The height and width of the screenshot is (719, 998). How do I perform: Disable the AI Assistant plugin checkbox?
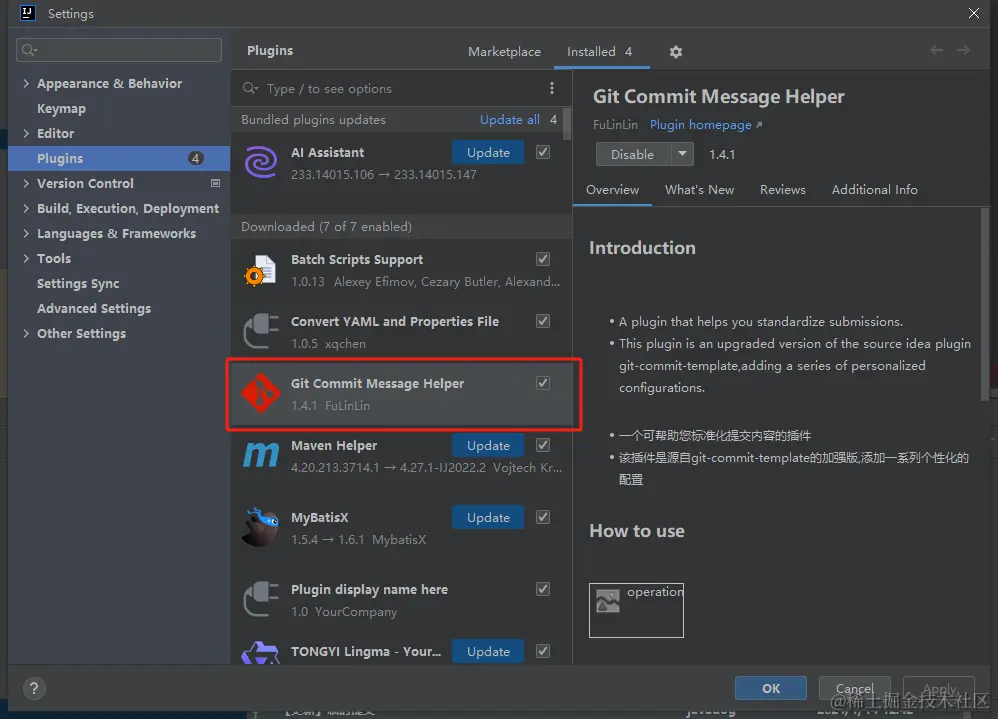pyautogui.click(x=543, y=152)
